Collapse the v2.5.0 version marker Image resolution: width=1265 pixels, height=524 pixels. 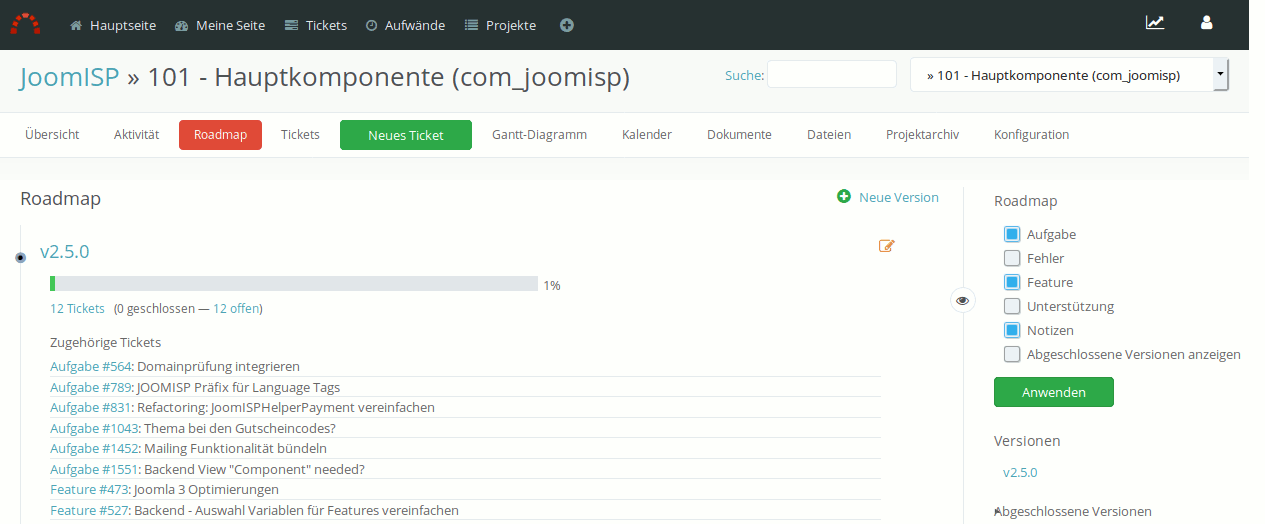[x=20, y=258]
